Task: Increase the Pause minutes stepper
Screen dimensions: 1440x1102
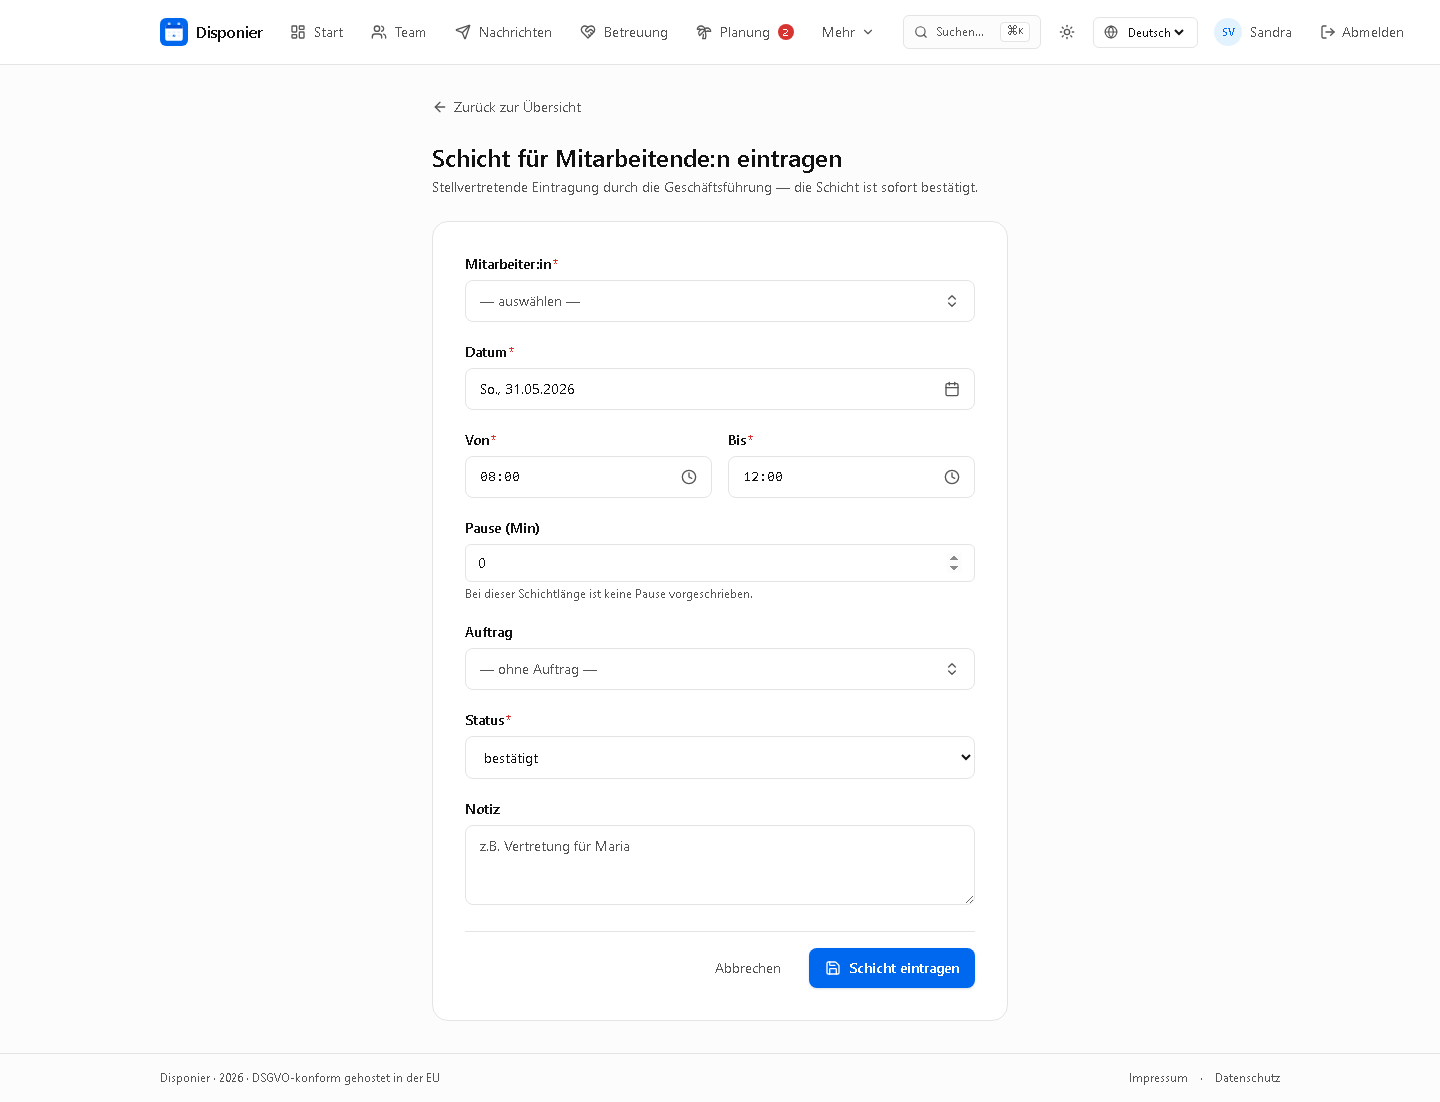Action: 954,557
